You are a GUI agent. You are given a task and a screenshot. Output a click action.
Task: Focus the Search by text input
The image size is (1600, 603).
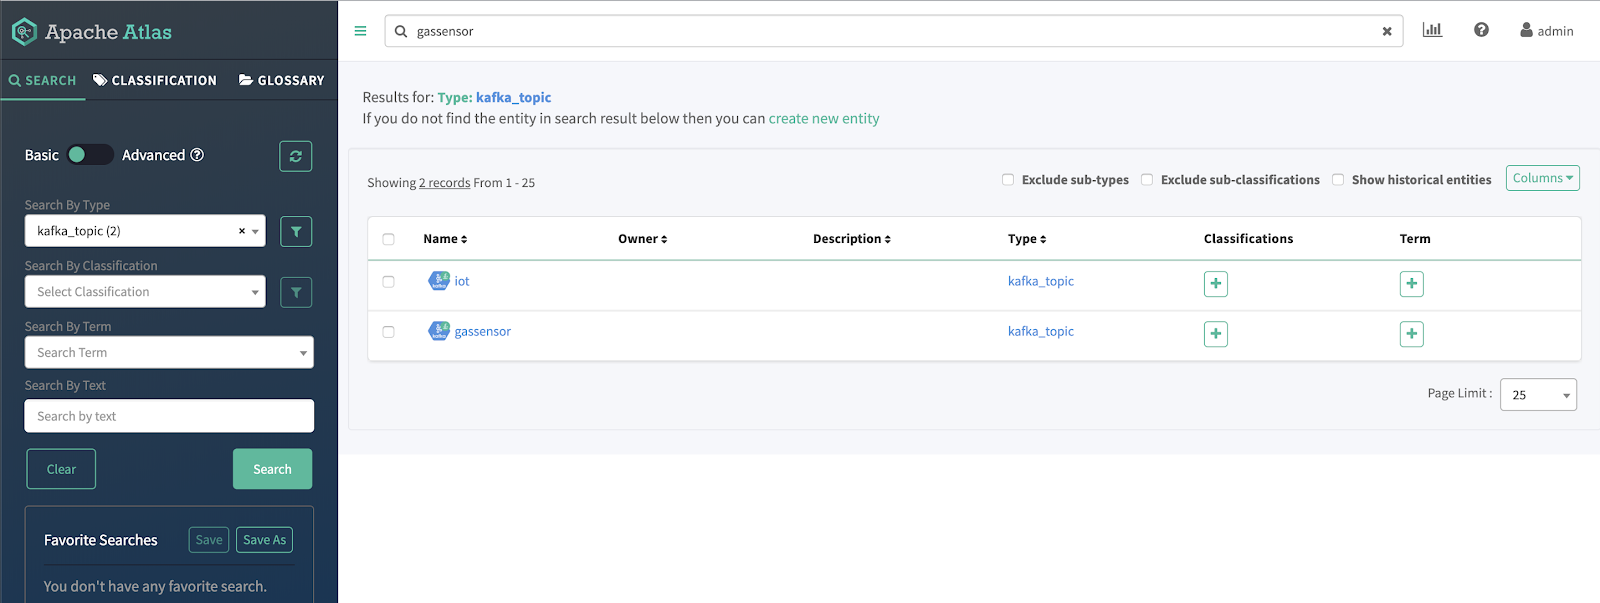(x=169, y=416)
